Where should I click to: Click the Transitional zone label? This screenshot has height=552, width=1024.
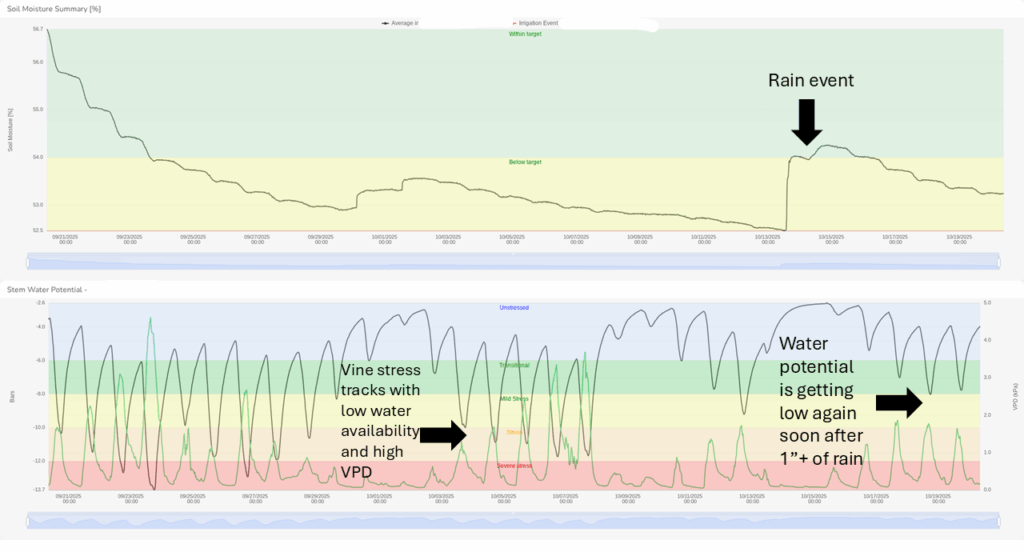point(514,365)
